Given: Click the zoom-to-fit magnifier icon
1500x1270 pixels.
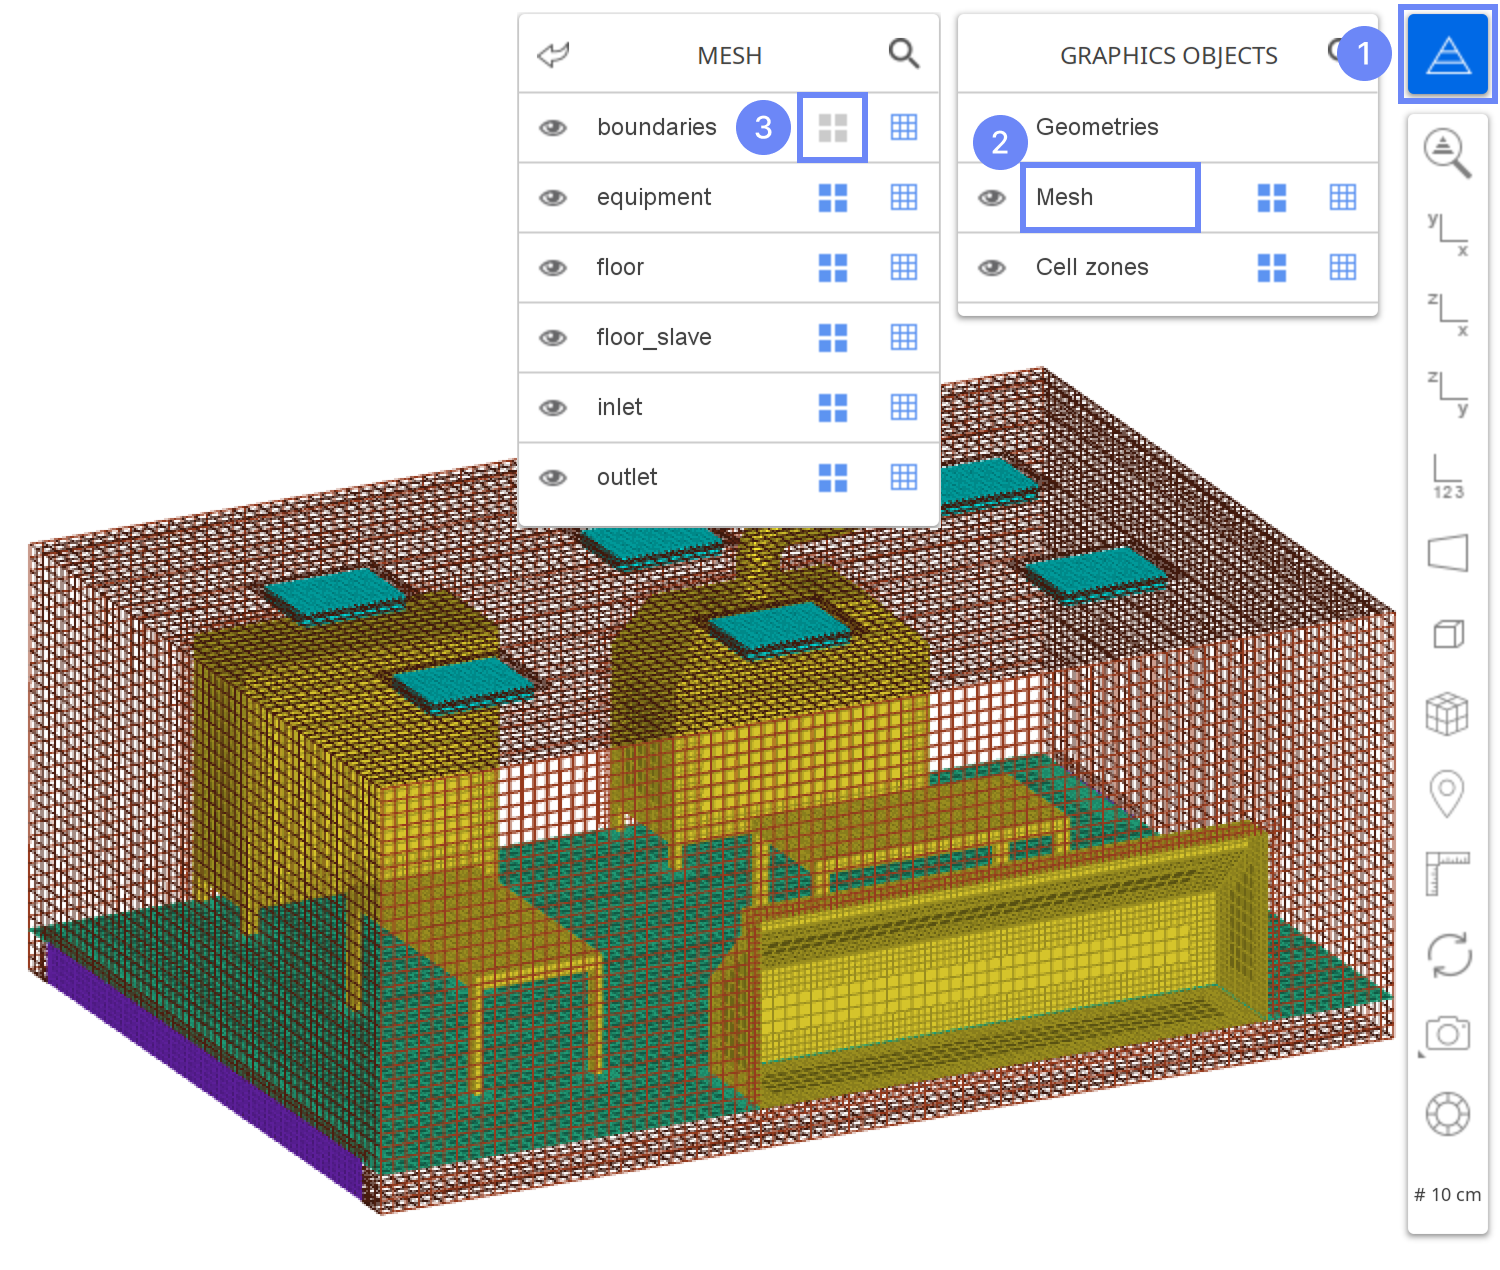Looking at the screenshot, I should coord(1447,153).
